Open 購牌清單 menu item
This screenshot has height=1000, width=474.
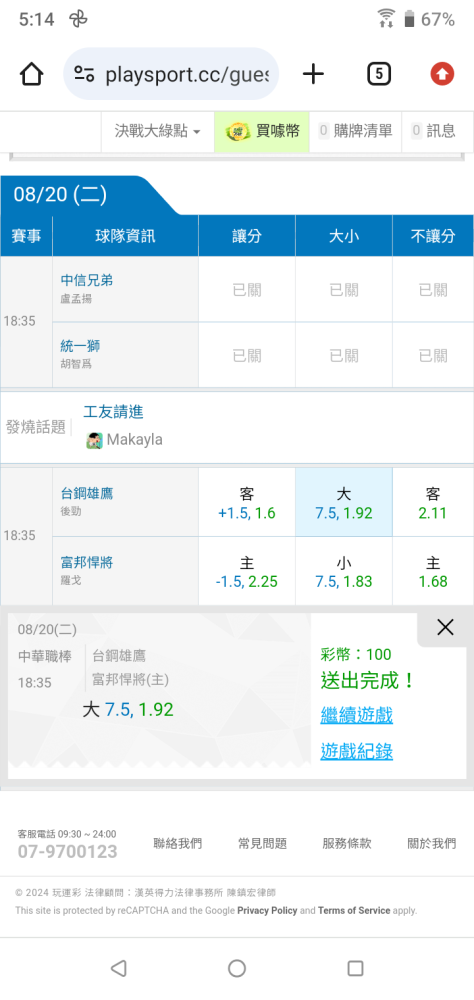pos(355,131)
